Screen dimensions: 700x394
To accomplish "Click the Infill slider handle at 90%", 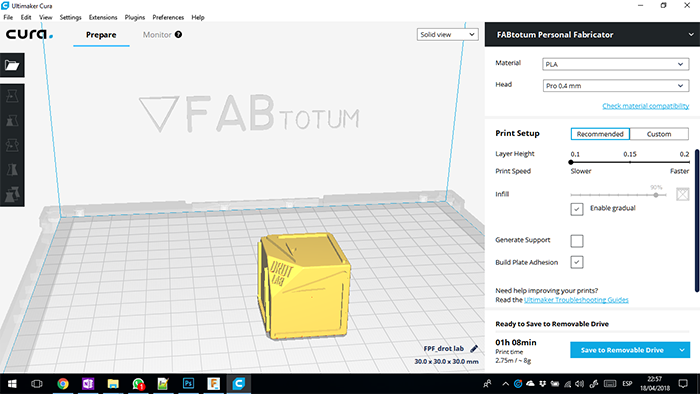I will pyautogui.click(x=656, y=195).
